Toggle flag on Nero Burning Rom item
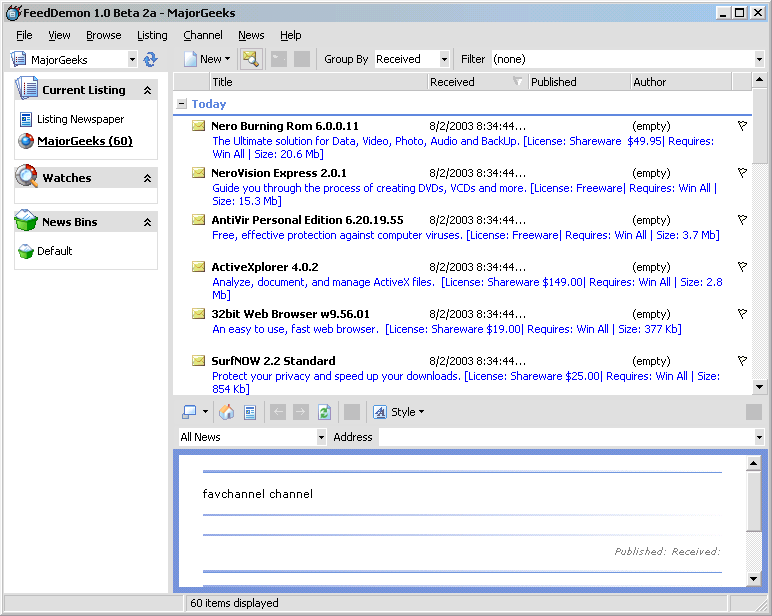772x616 pixels. tap(742, 126)
